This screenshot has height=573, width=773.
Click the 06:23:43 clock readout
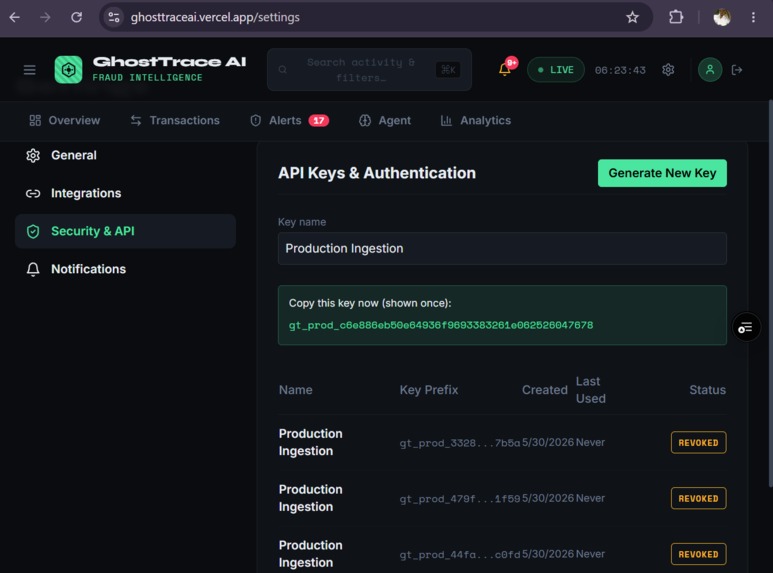tap(620, 70)
